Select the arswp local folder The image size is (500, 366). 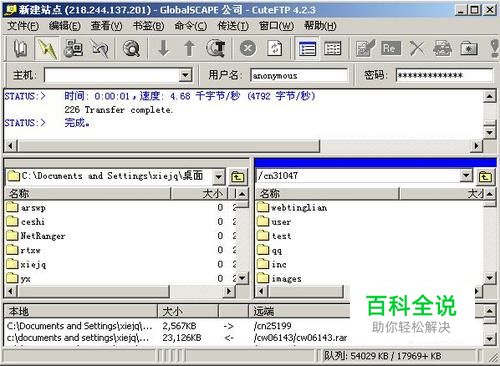[26, 208]
